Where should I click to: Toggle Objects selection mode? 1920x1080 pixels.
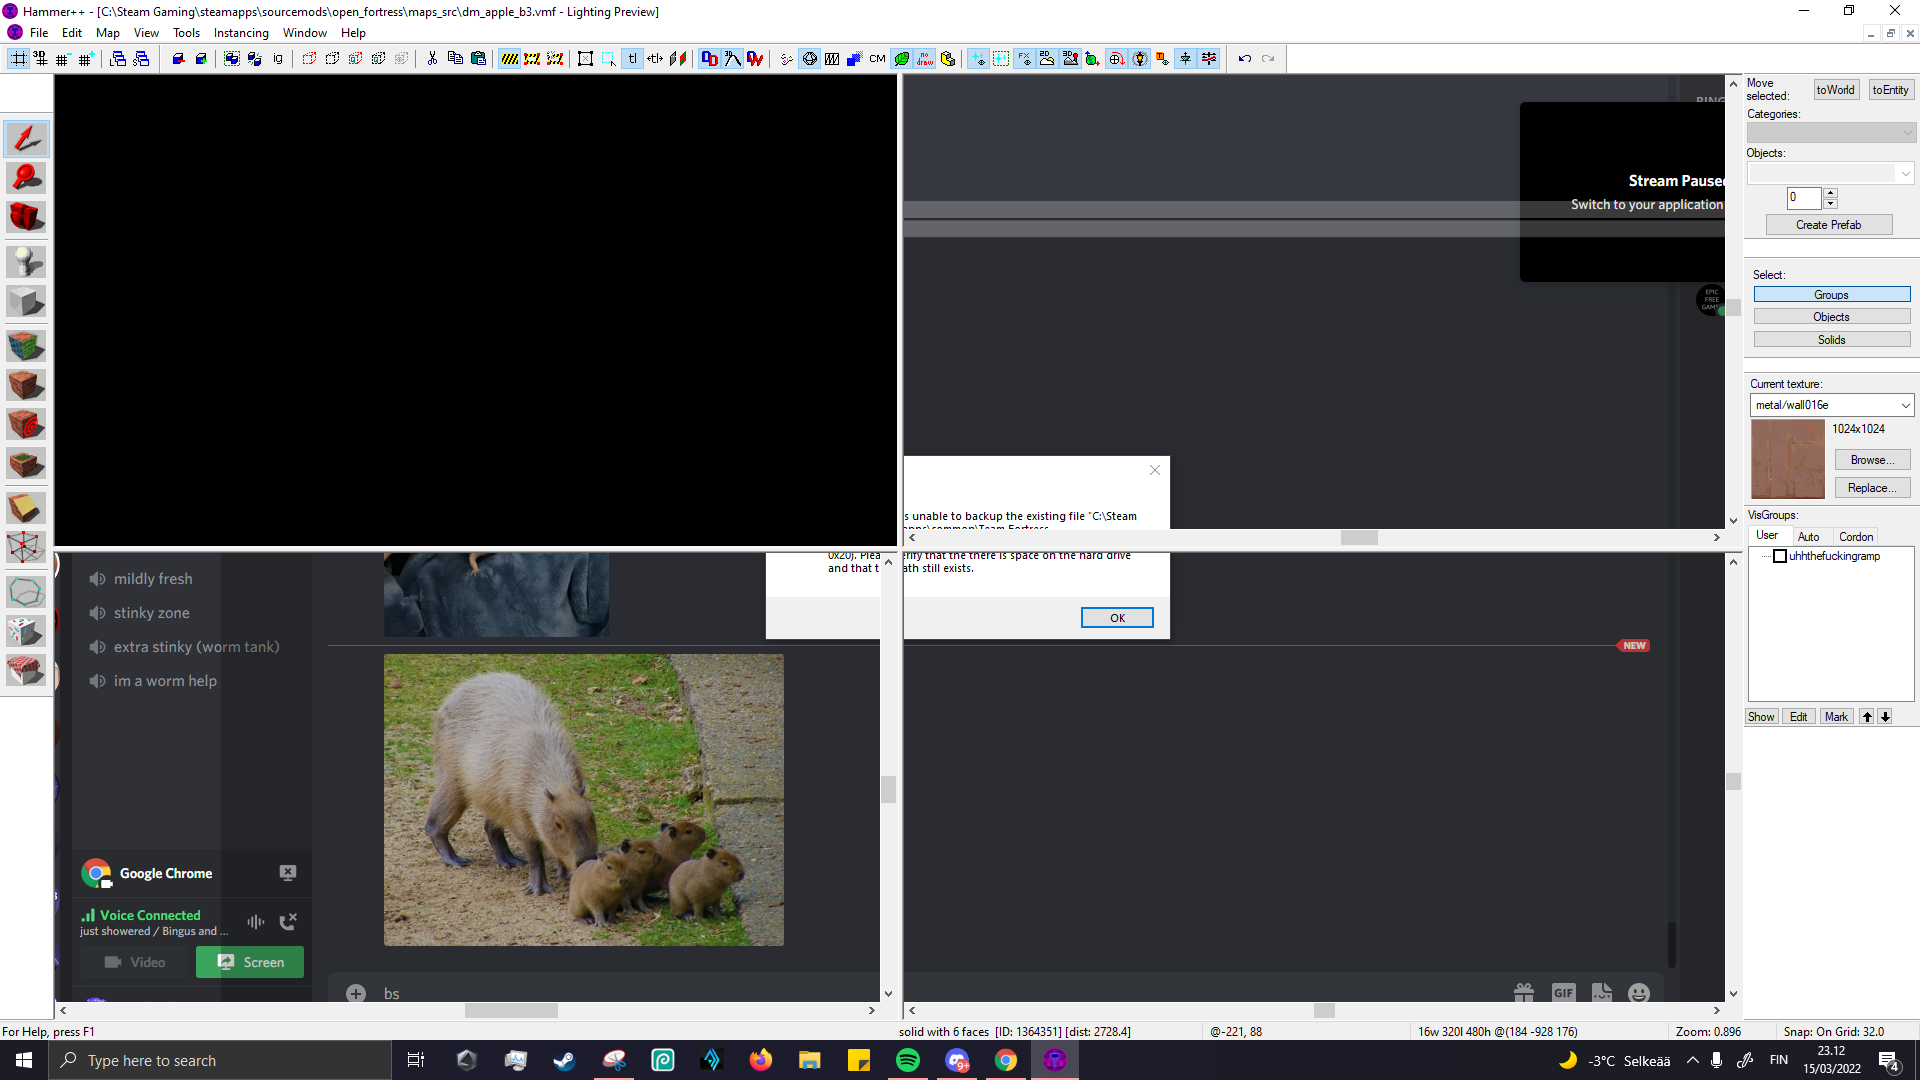1832,316
